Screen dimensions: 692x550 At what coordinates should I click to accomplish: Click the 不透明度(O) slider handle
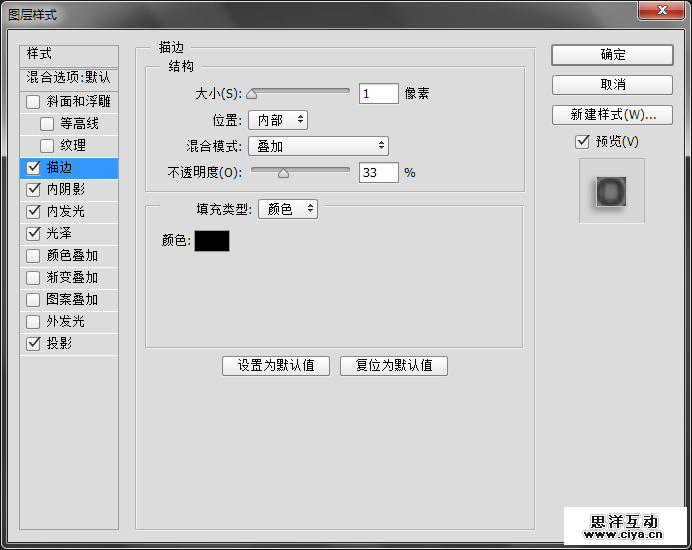(x=283, y=173)
